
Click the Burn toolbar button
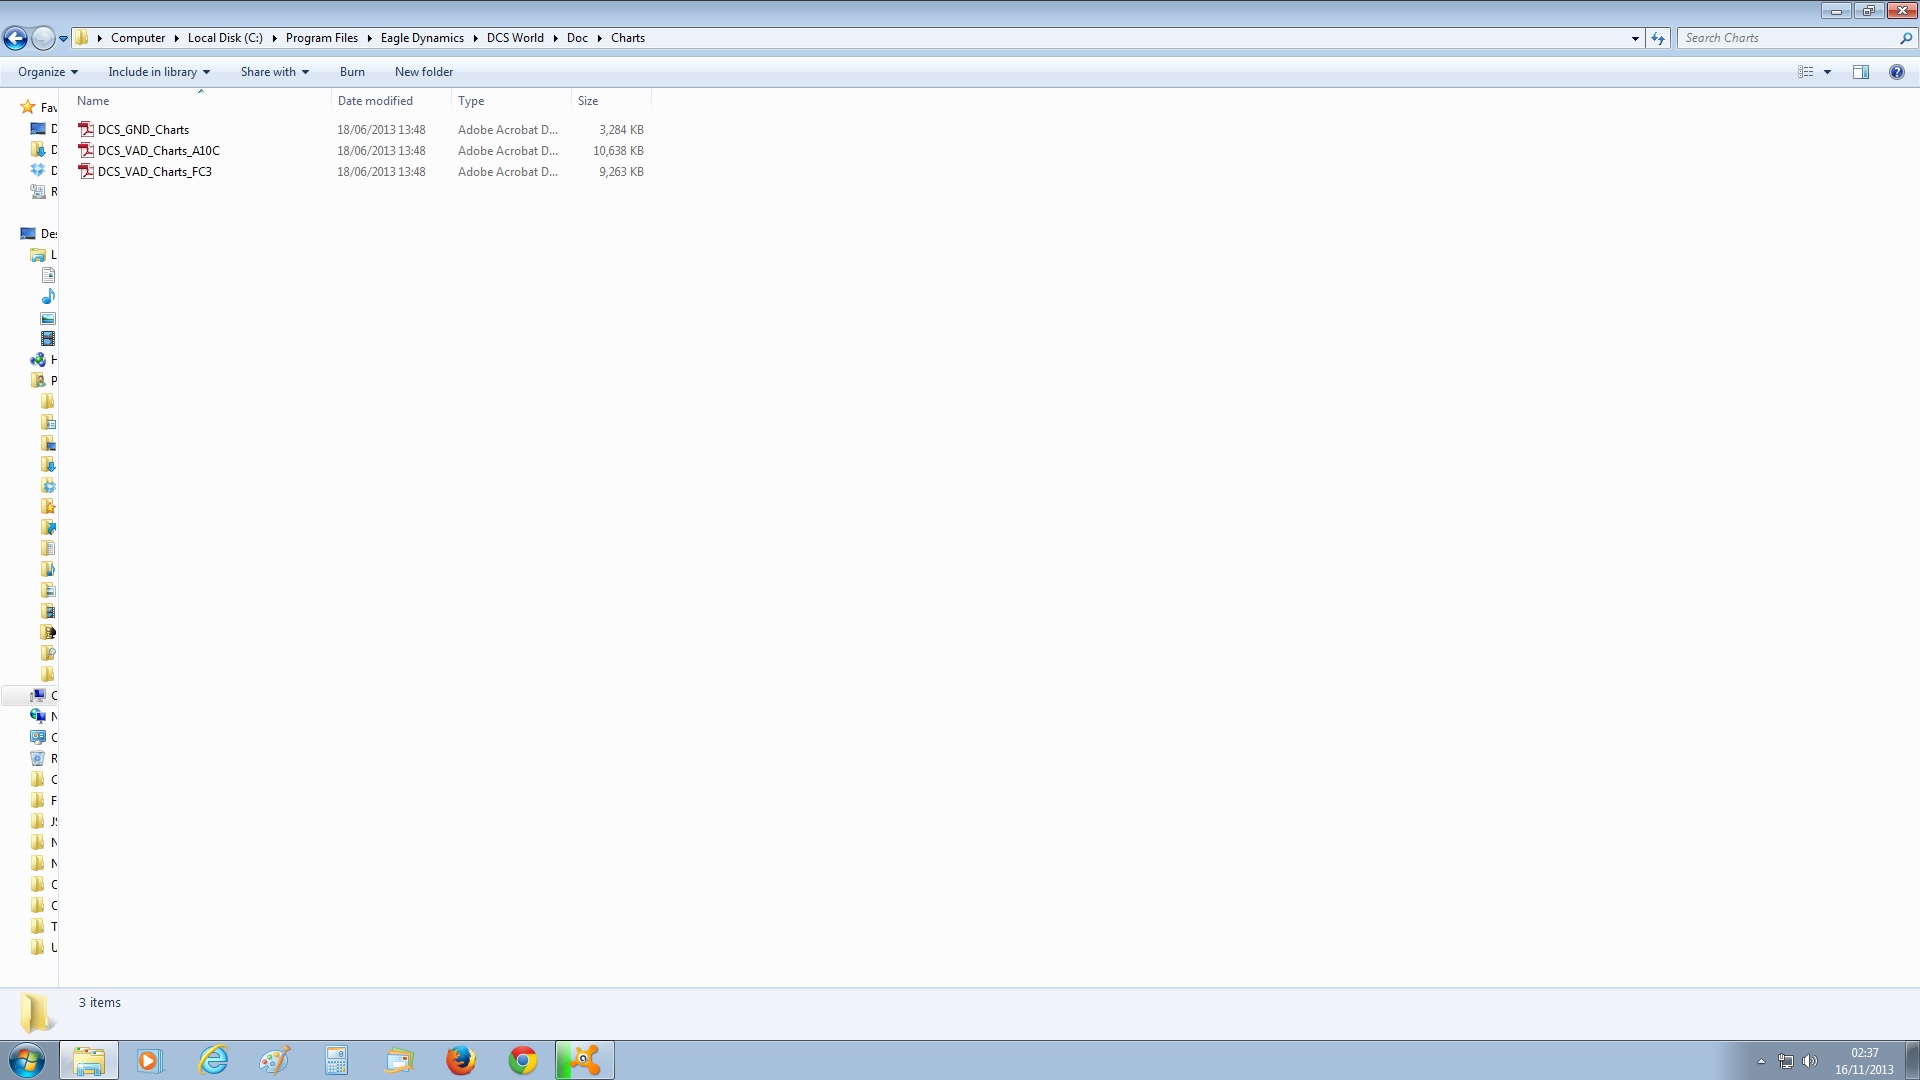[352, 72]
